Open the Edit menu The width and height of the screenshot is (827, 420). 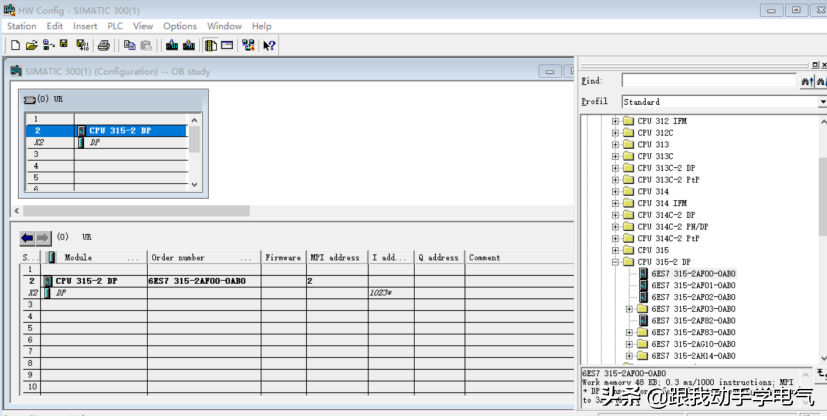click(54, 26)
